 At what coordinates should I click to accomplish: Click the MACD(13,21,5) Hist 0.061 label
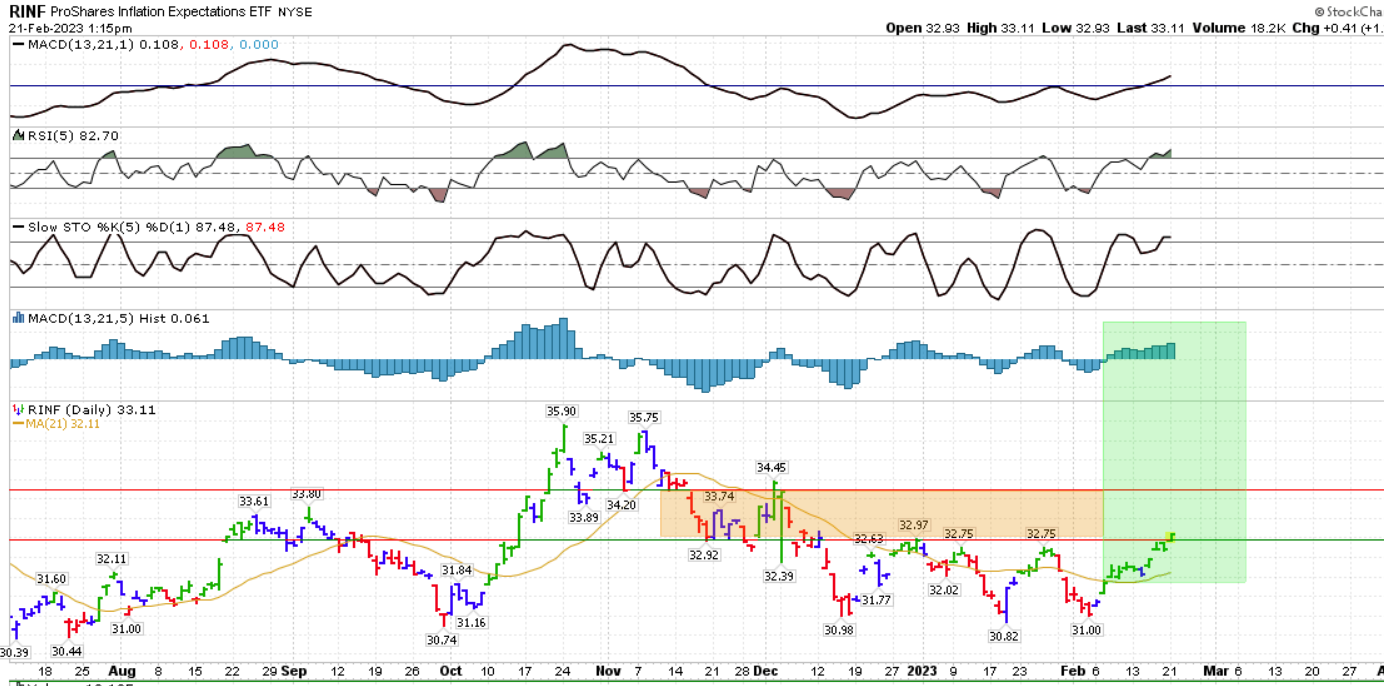[x=118, y=318]
